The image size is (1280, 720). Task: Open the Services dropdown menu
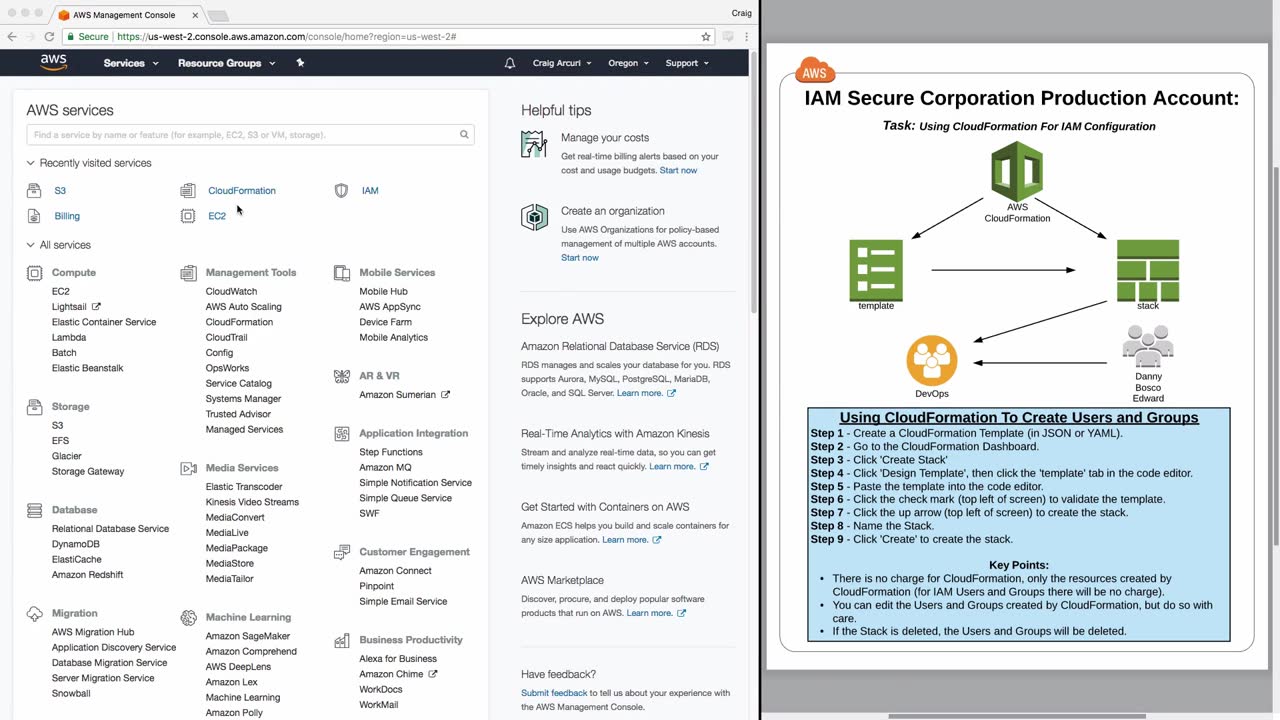tap(131, 63)
